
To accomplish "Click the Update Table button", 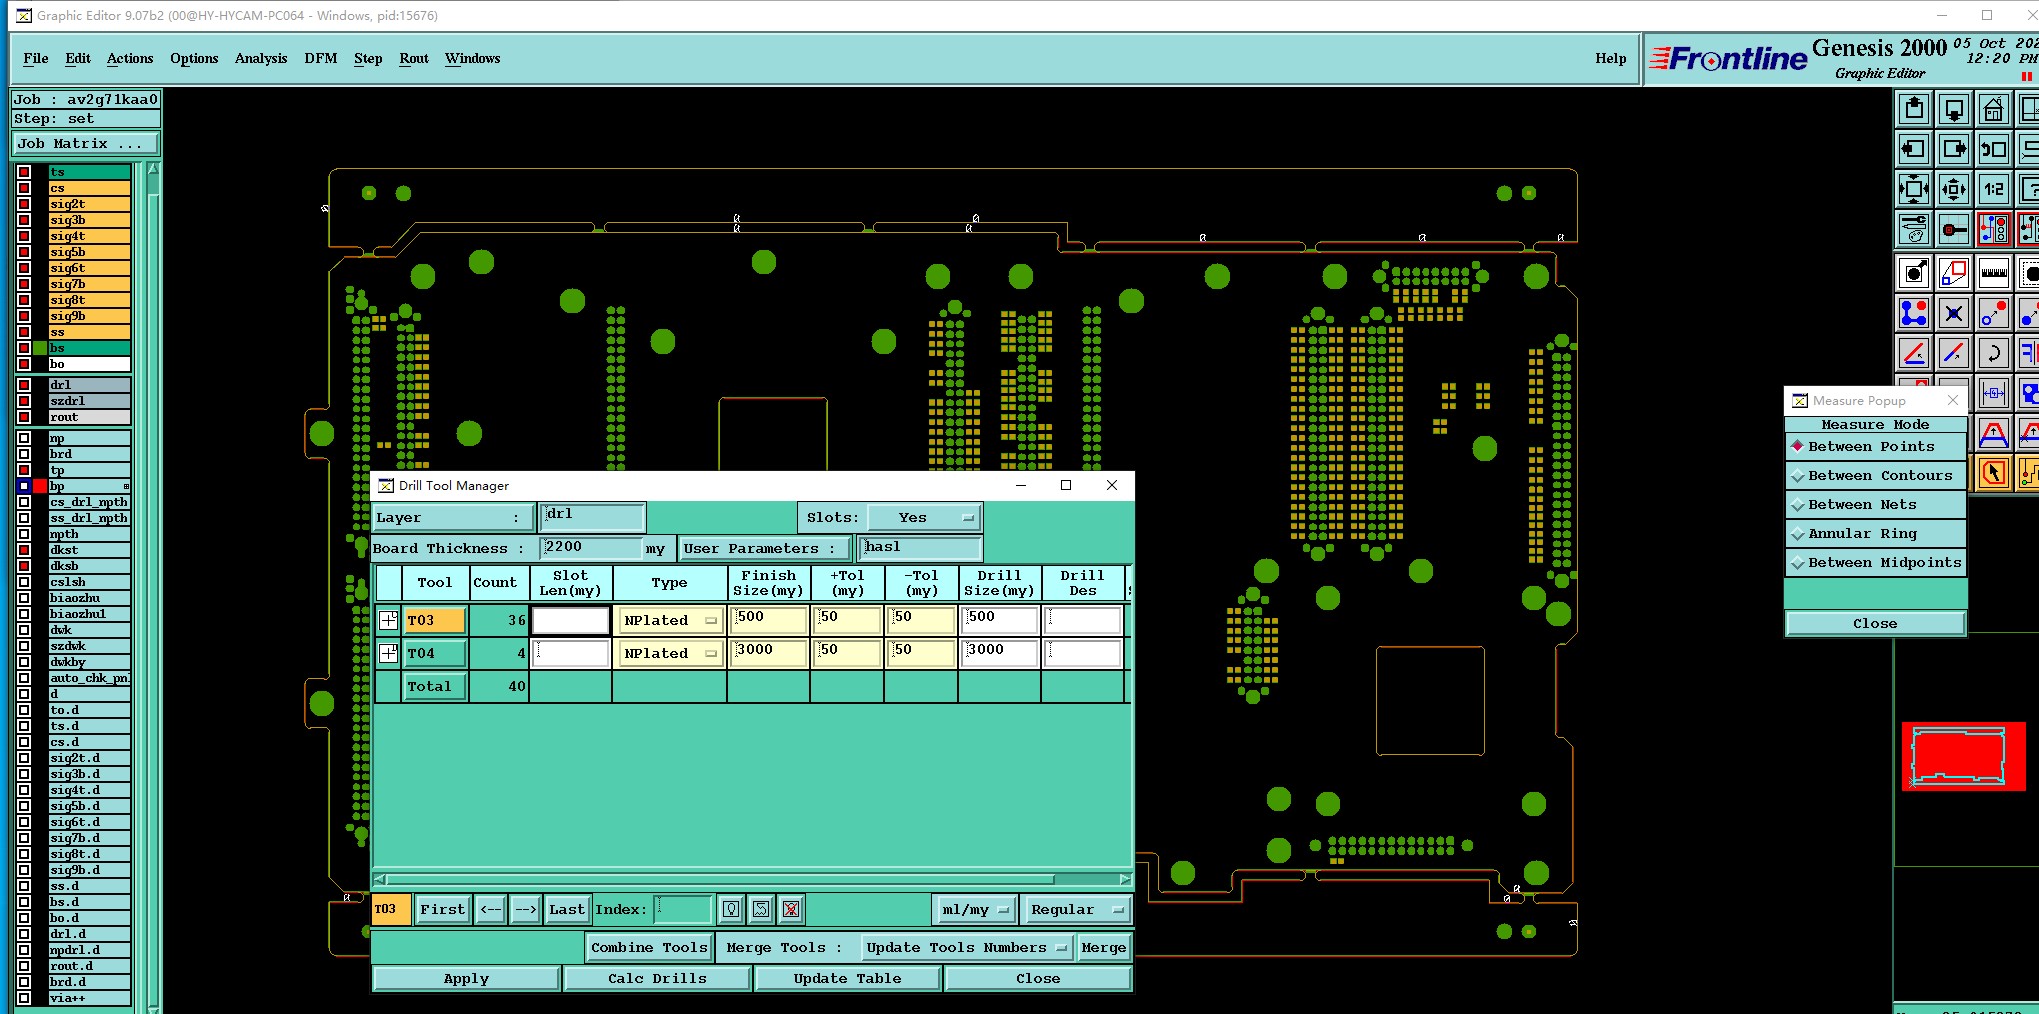I will [847, 979].
